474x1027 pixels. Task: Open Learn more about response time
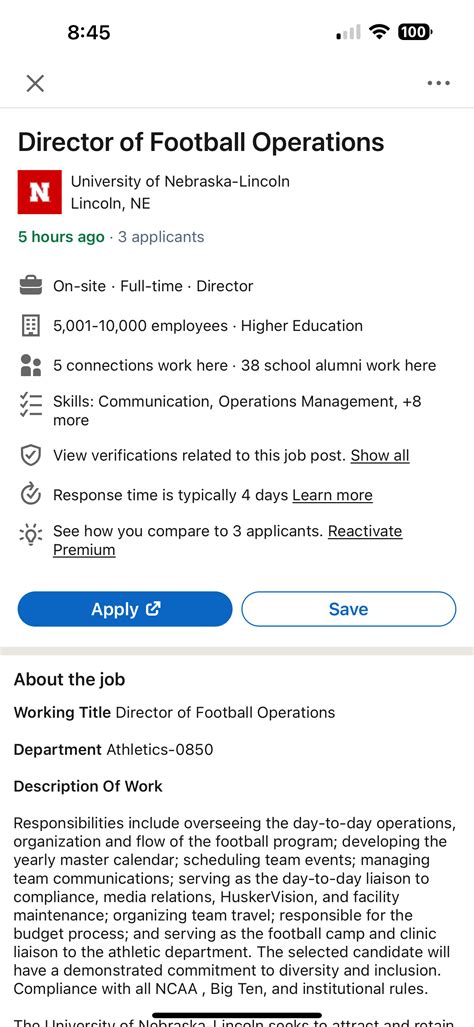point(332,495)
